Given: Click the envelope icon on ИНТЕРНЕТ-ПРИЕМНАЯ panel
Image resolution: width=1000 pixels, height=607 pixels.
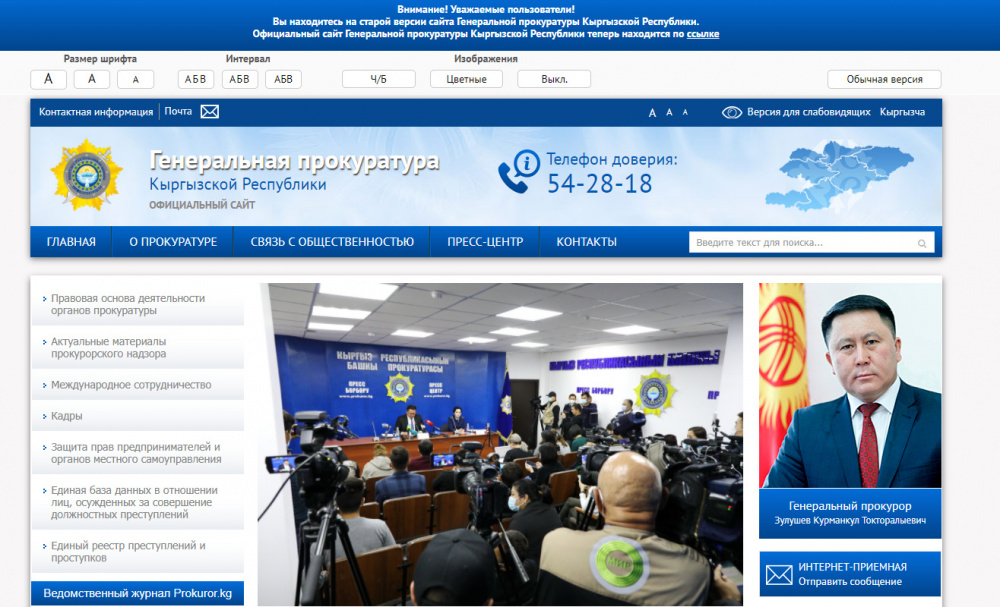Looking at the screenshot, I should pos(780,574).
